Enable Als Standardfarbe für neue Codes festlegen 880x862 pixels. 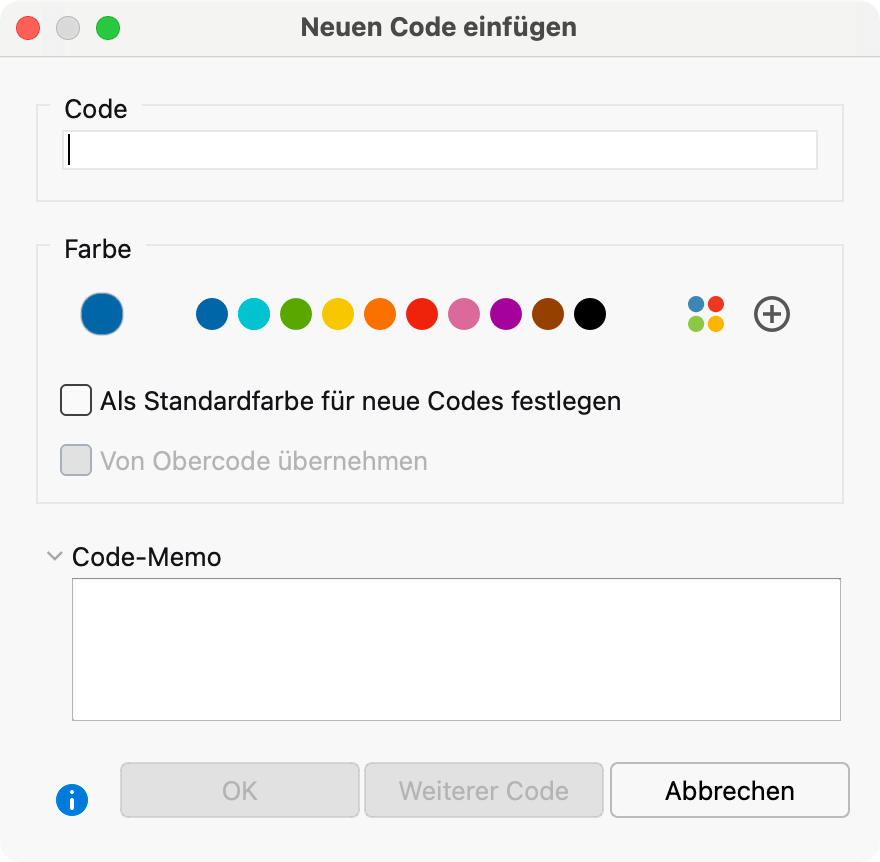pos(75,400)
